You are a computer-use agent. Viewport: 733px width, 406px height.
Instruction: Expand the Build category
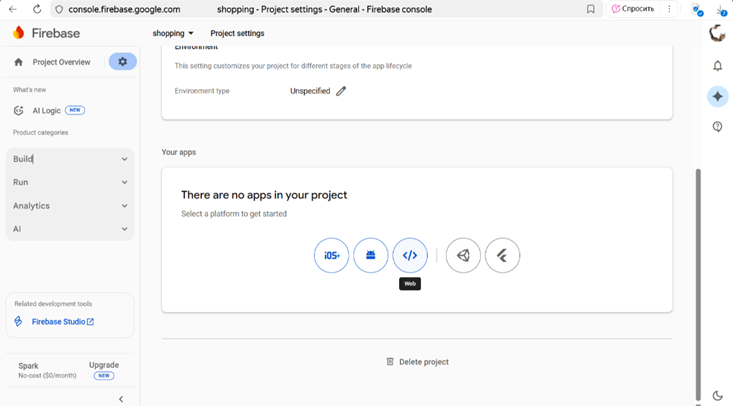tap(70, 159)
